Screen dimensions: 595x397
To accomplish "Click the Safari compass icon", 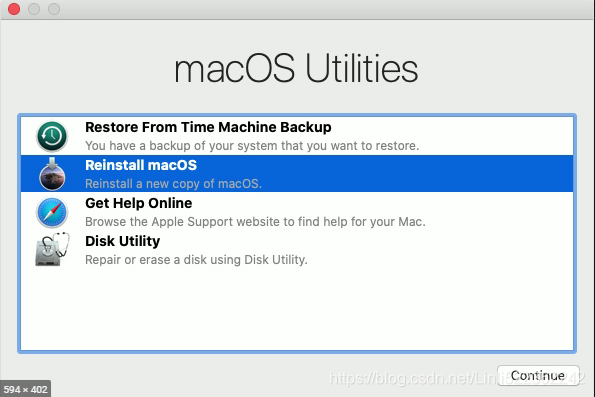I will (x=52, y=212).
